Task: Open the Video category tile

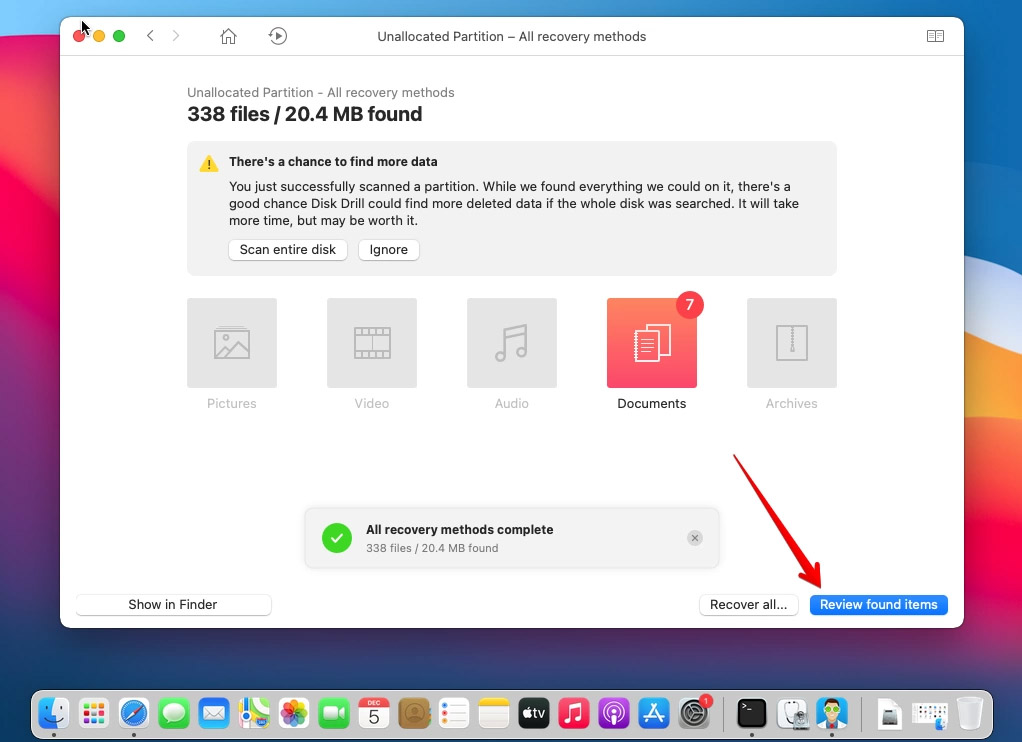Action: tap(372, 343)
